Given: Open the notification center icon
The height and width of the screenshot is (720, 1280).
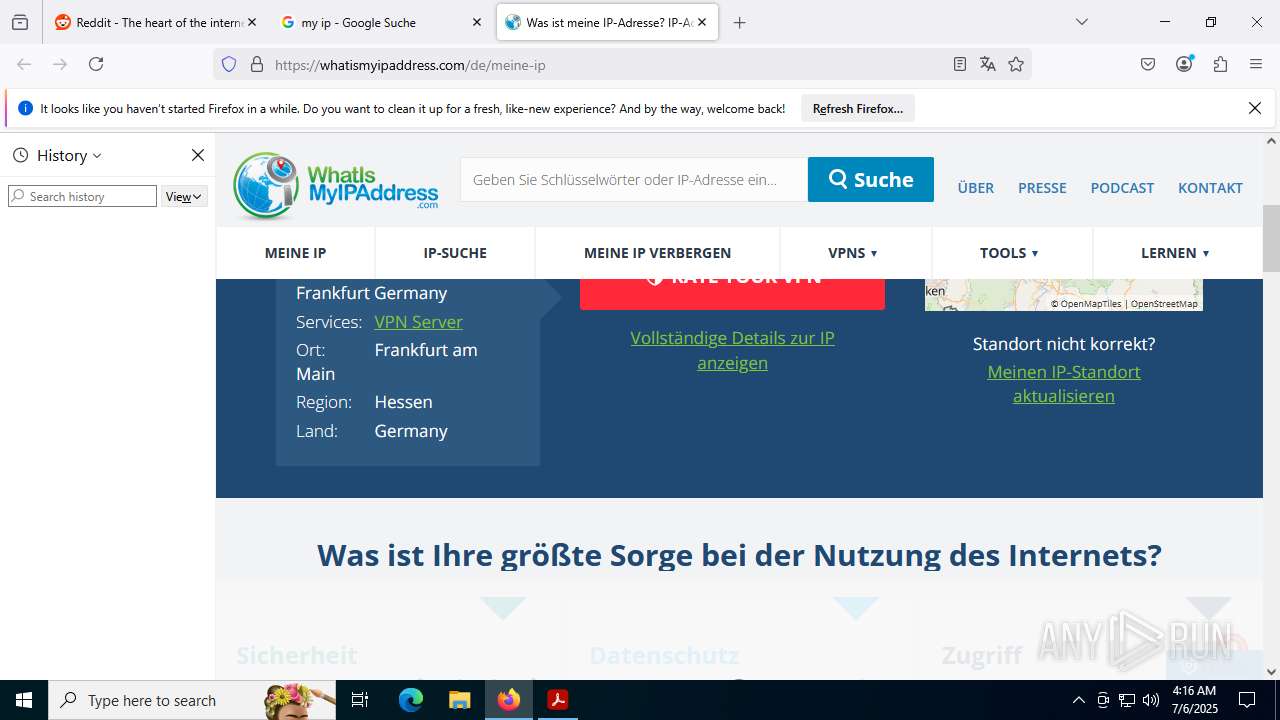Looking at the screenshot, I should [1247, 700].
